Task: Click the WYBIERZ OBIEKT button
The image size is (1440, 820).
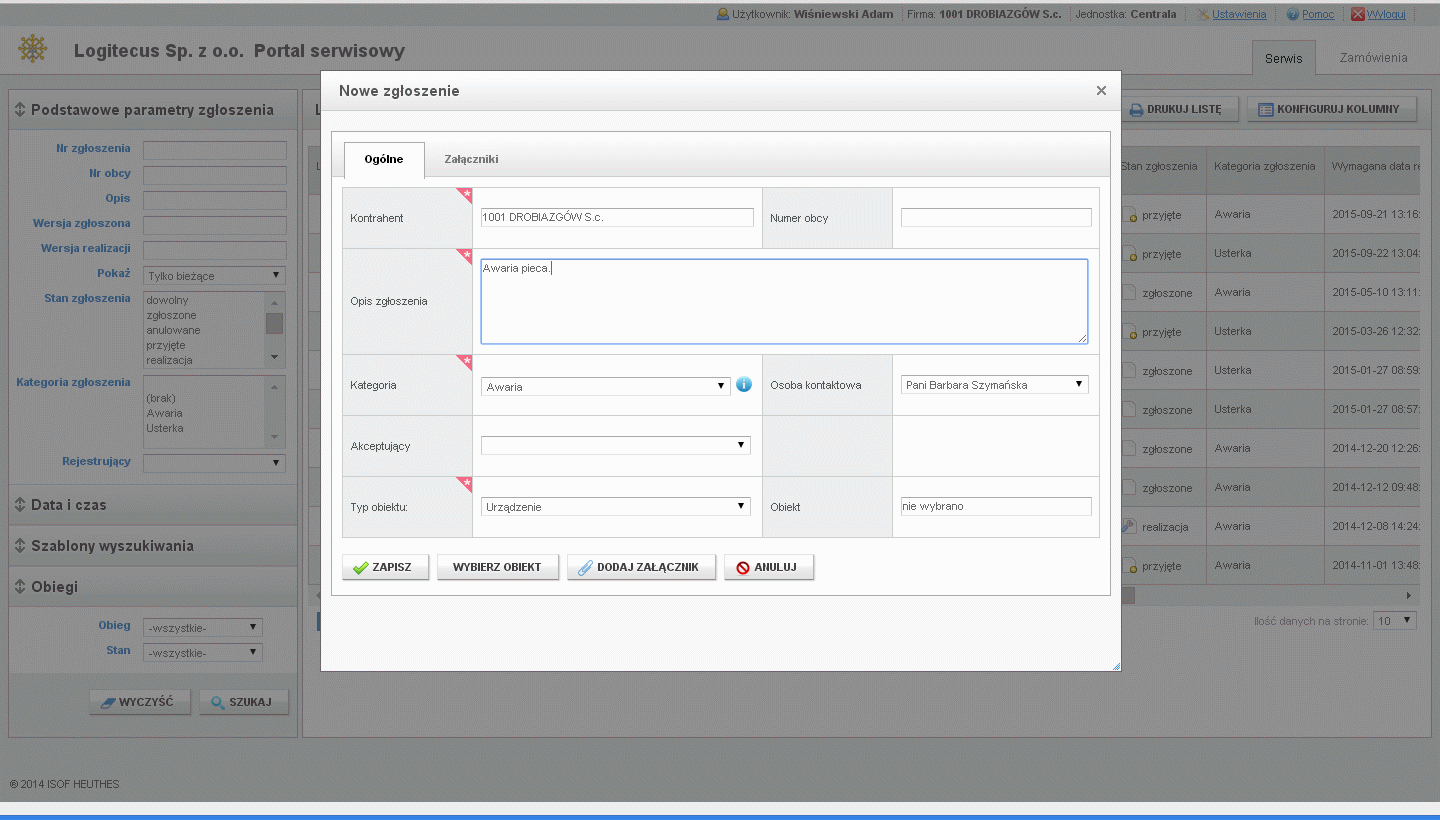Action: coord(498,567)
